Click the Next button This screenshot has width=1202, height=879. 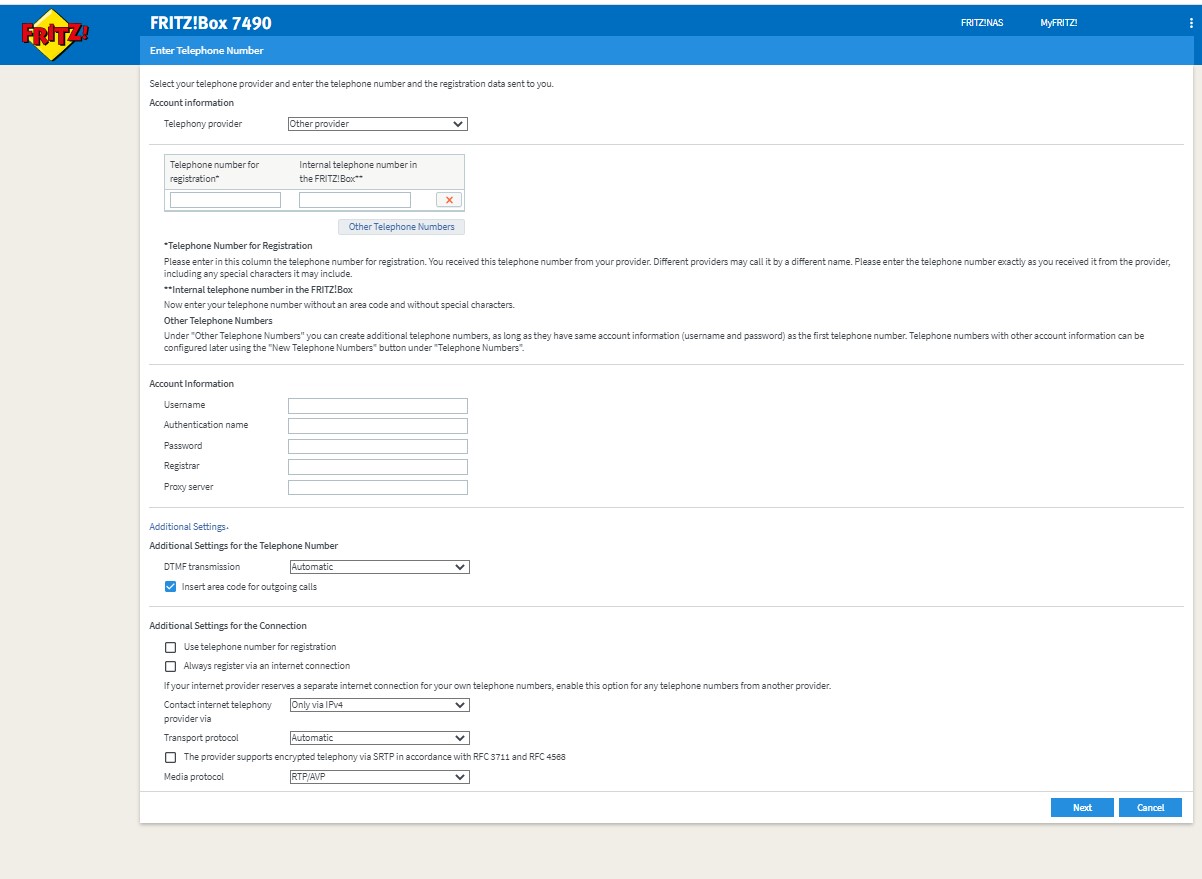pyautogui.click(x=1082, y=808)
